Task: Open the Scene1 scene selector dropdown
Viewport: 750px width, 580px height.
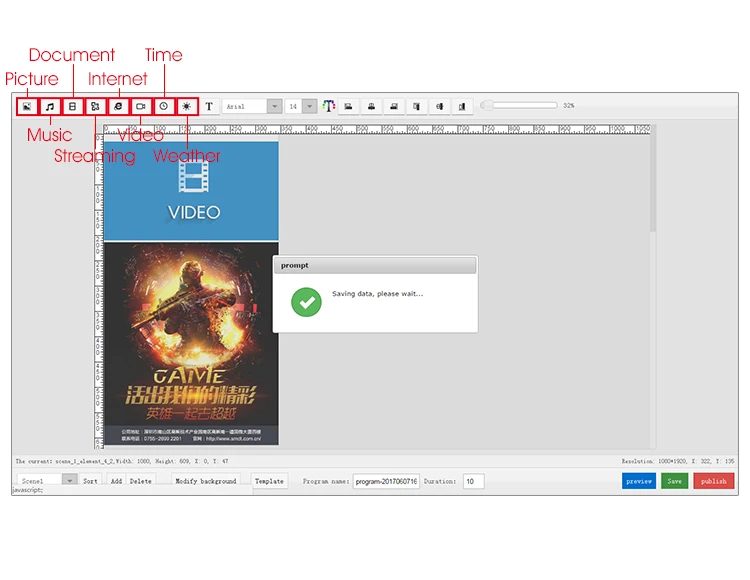Action: point(69,481)
